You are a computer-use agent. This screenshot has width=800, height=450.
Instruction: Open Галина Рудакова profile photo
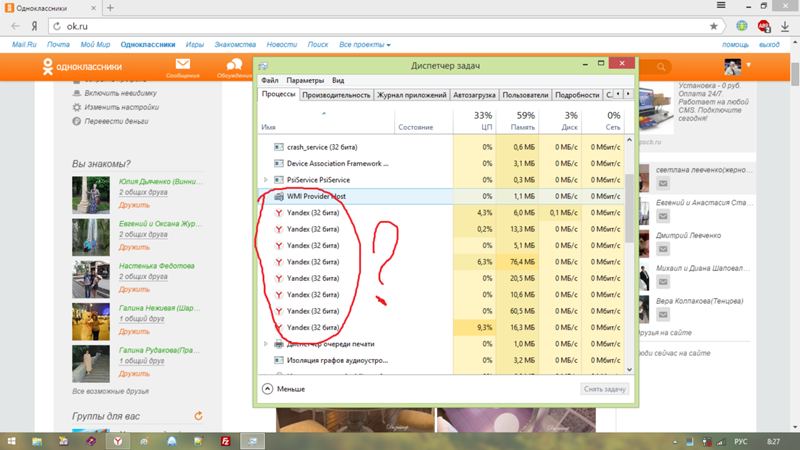[91, 363]
